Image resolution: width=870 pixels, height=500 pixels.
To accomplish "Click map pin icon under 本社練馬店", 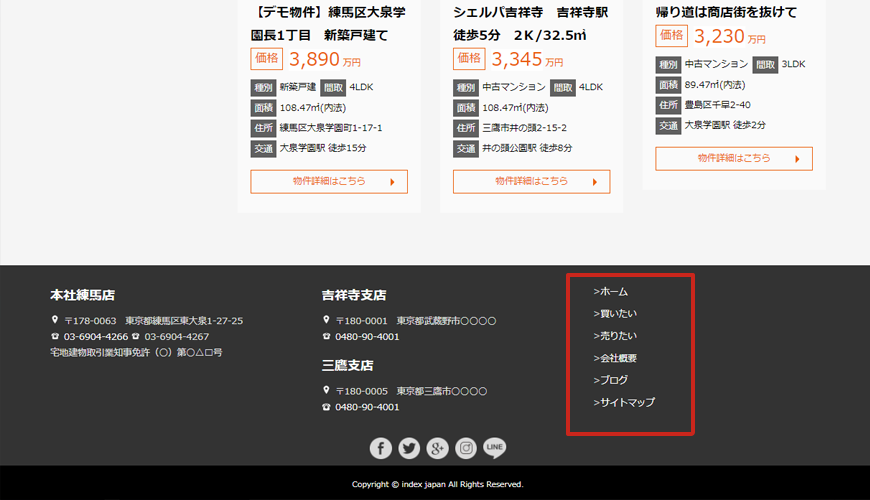I will click(x=55, y=321).
